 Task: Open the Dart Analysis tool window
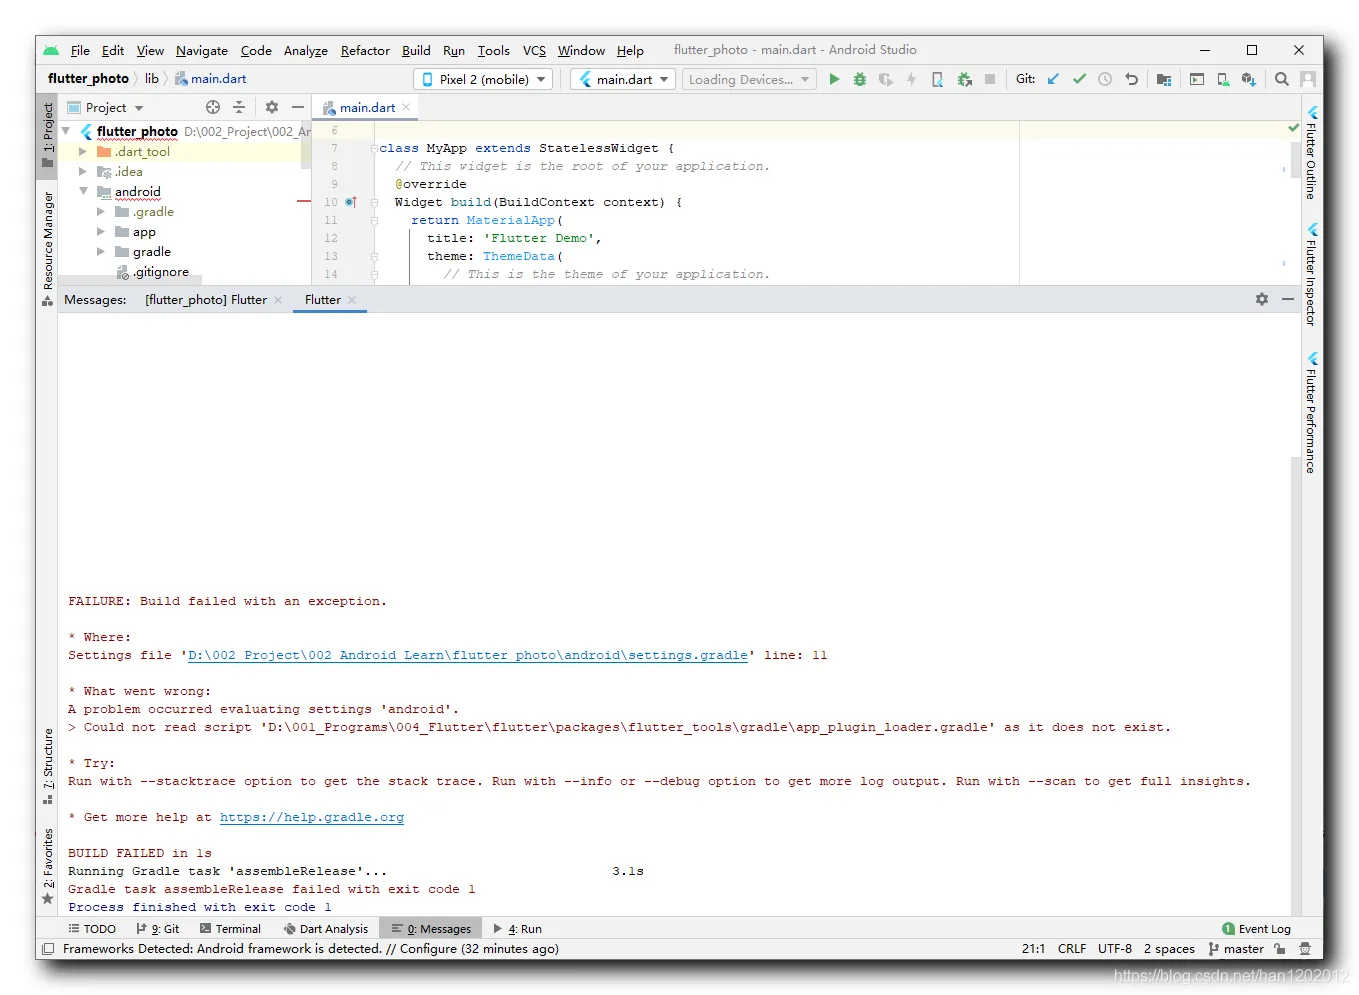click(325, 929)
